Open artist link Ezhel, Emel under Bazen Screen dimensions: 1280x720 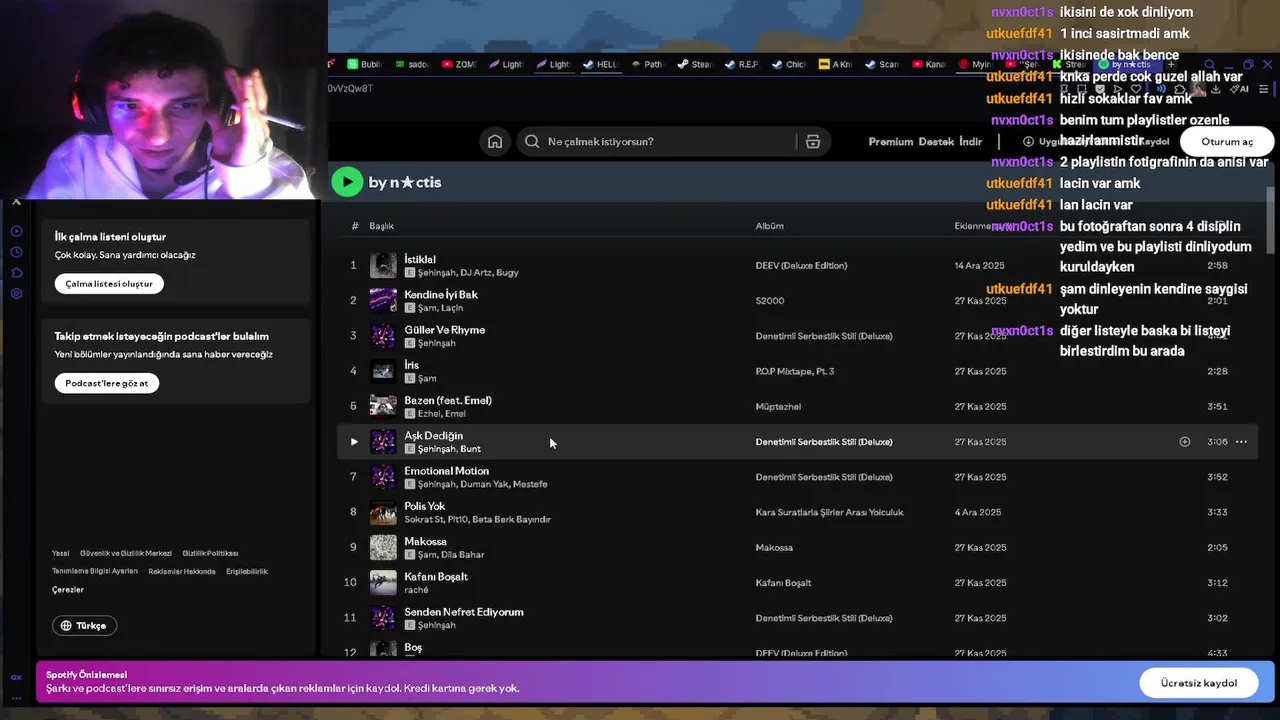click(441, 413)
